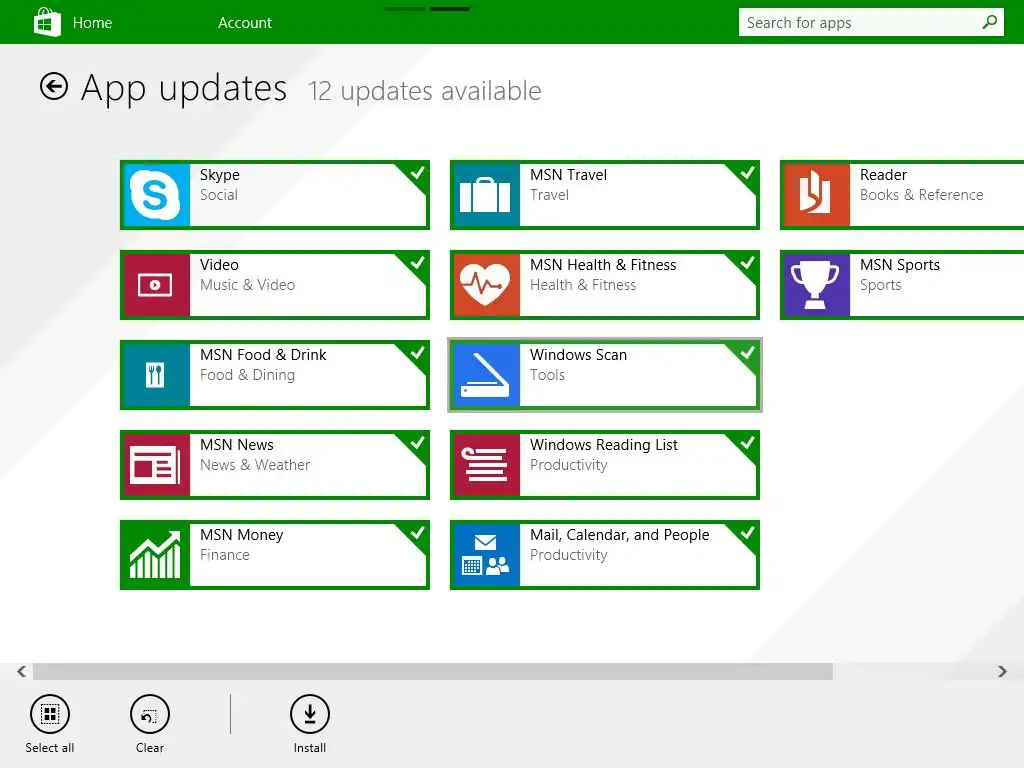Click the Video title text
Viewport: 1024px width, 768px height.
coord(219,265)
